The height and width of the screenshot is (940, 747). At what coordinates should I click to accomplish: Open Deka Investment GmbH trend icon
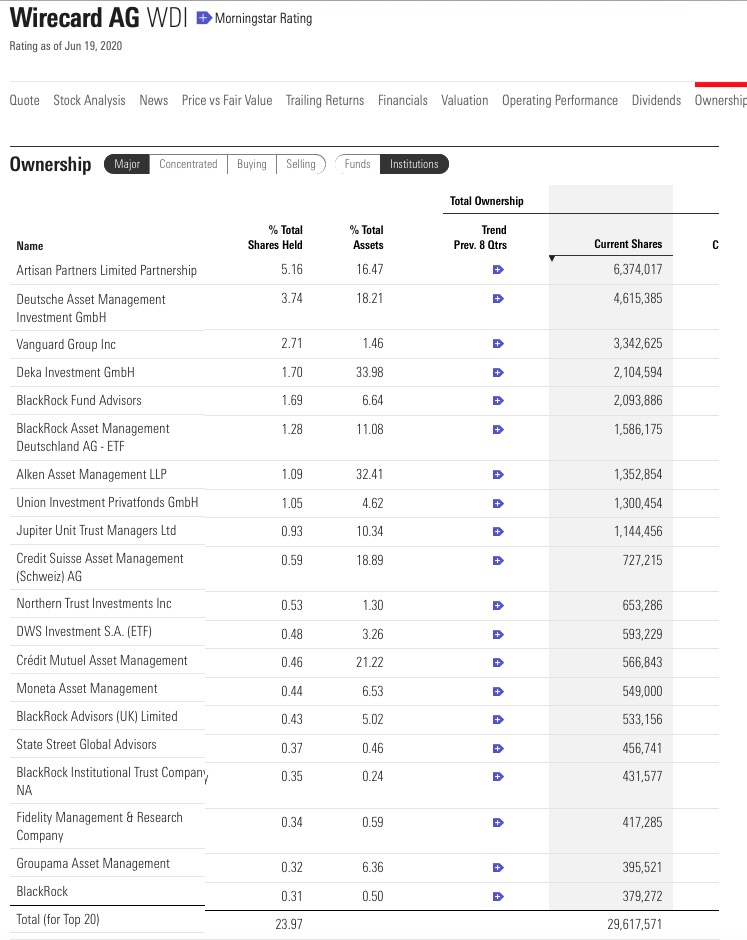(x=498, y=372)
